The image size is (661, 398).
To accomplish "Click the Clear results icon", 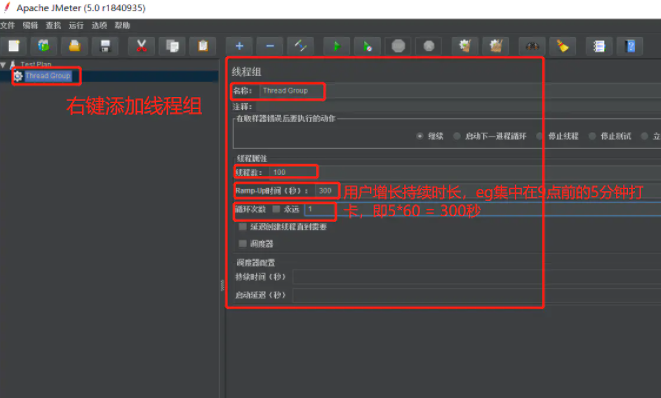I will coord(465,46).
